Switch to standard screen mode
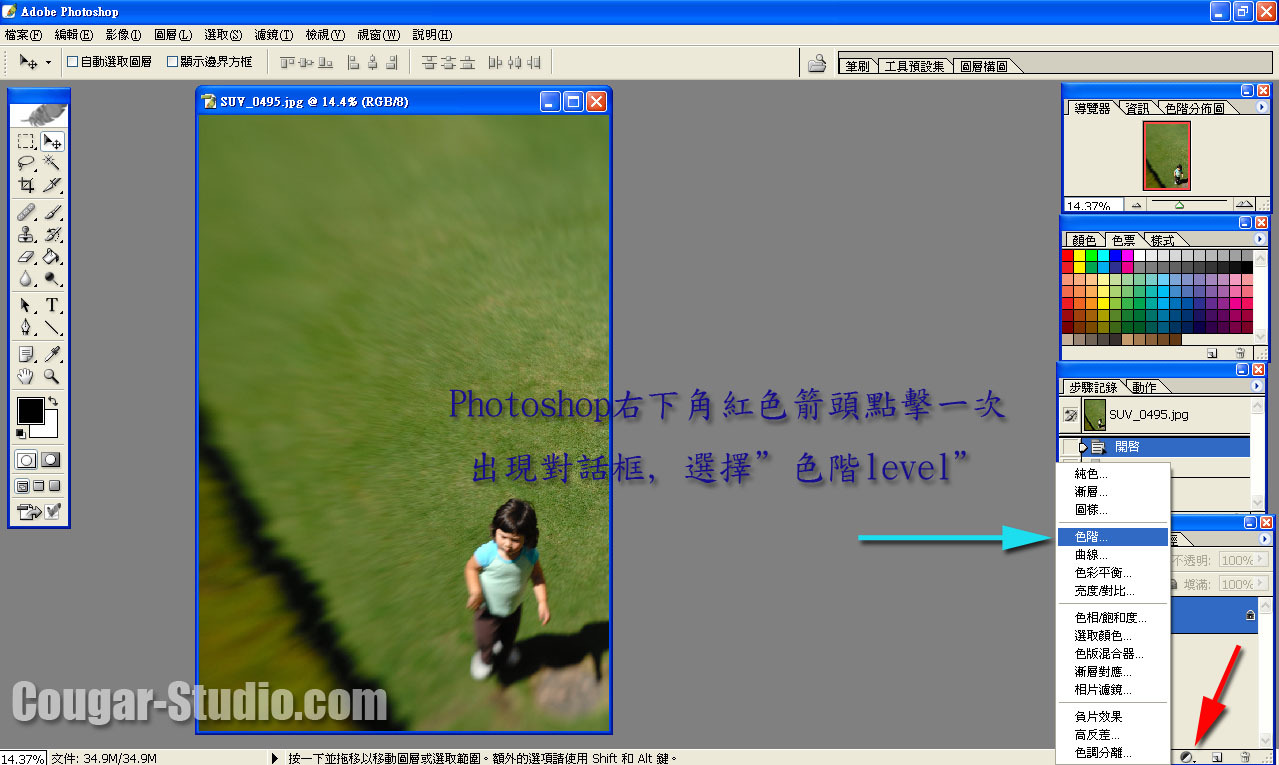The height and width of the screenshot is (765, 1279). [23, 486]
